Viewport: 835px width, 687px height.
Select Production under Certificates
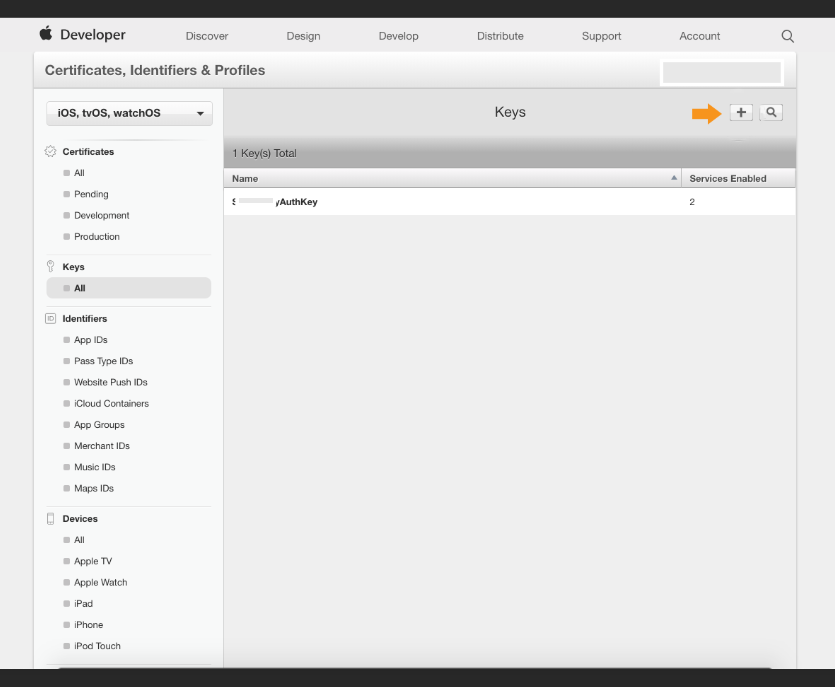(x=96, y=237)
